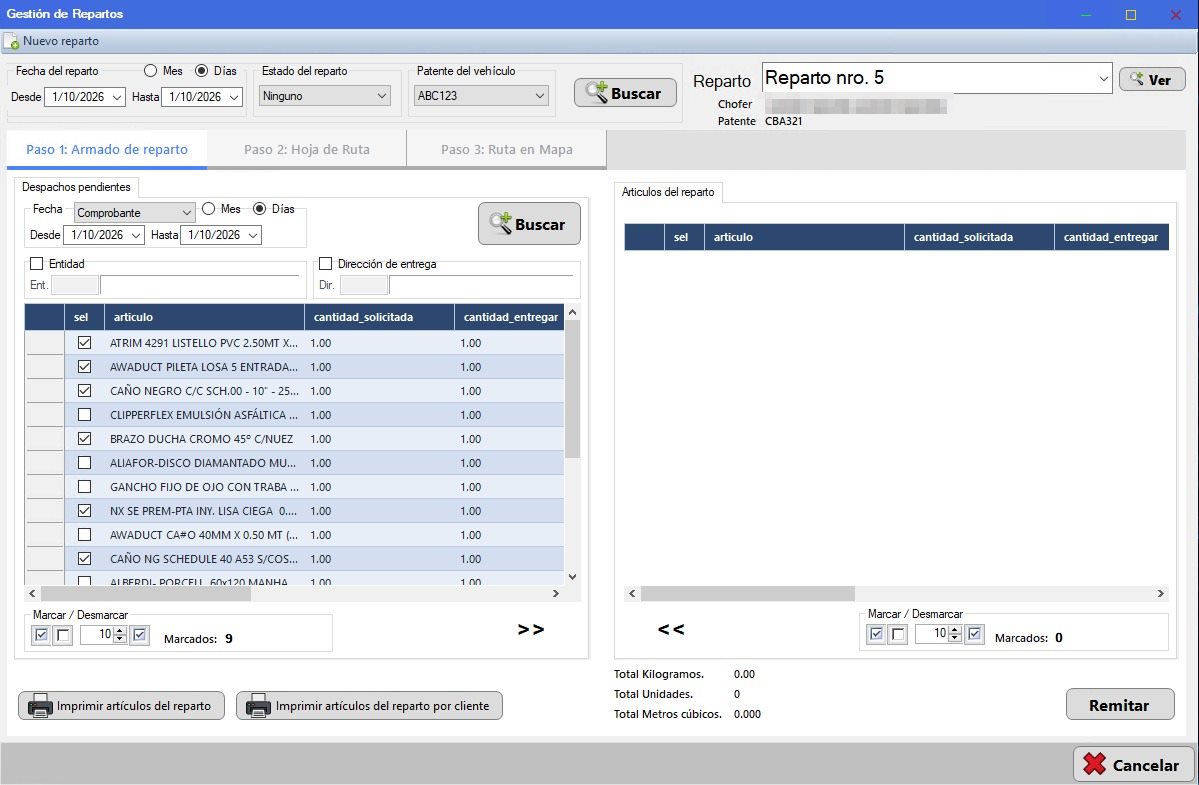The width and height of the screenshot is (1199, 785).
Task: Unmark all Articulos del reparto icon
Action: [x=898, y=634]
